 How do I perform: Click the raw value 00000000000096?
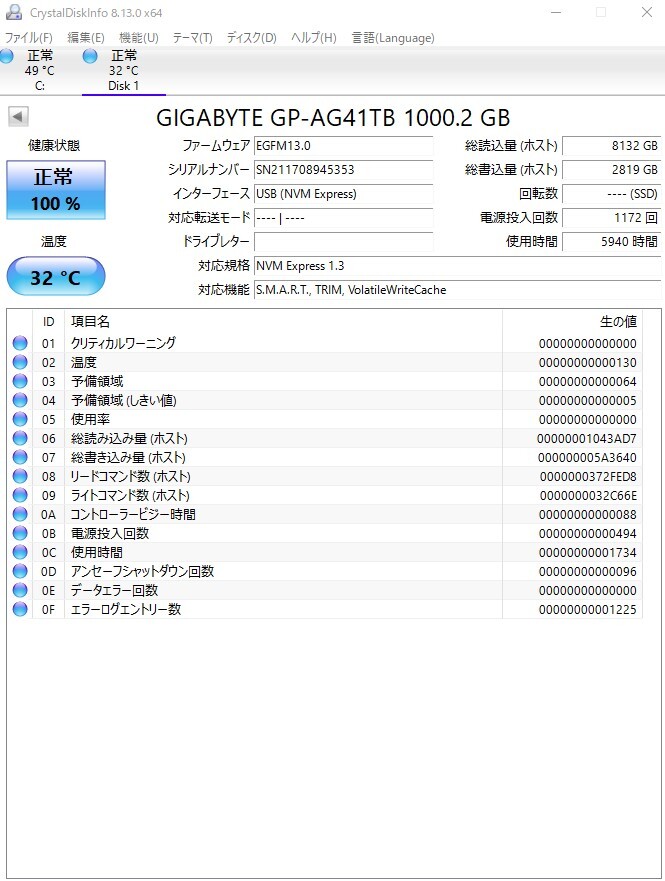[587, 571]
